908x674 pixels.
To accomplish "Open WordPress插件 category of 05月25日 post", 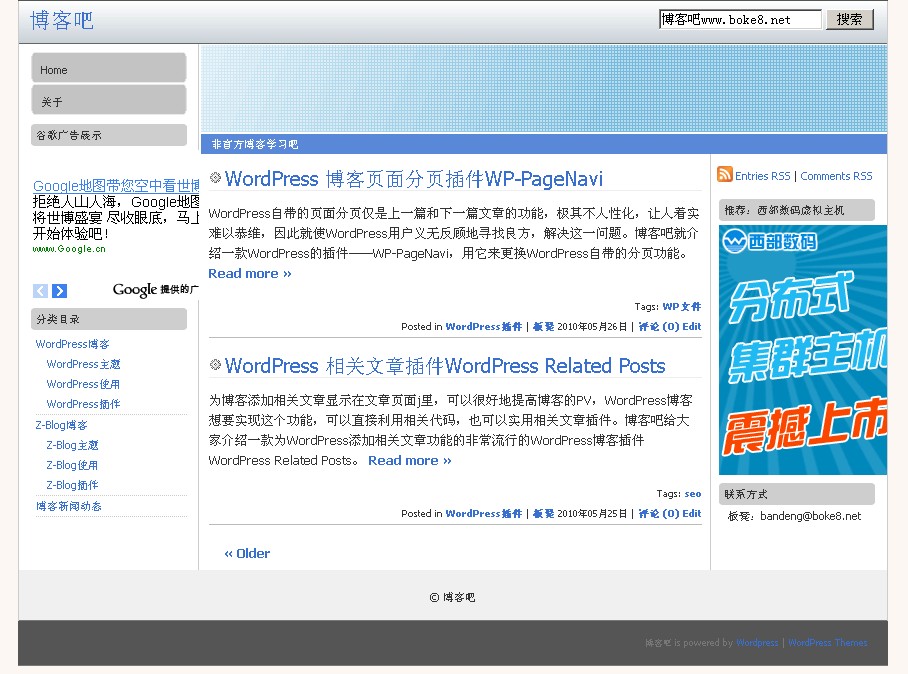I will click(x=484, y=514).
